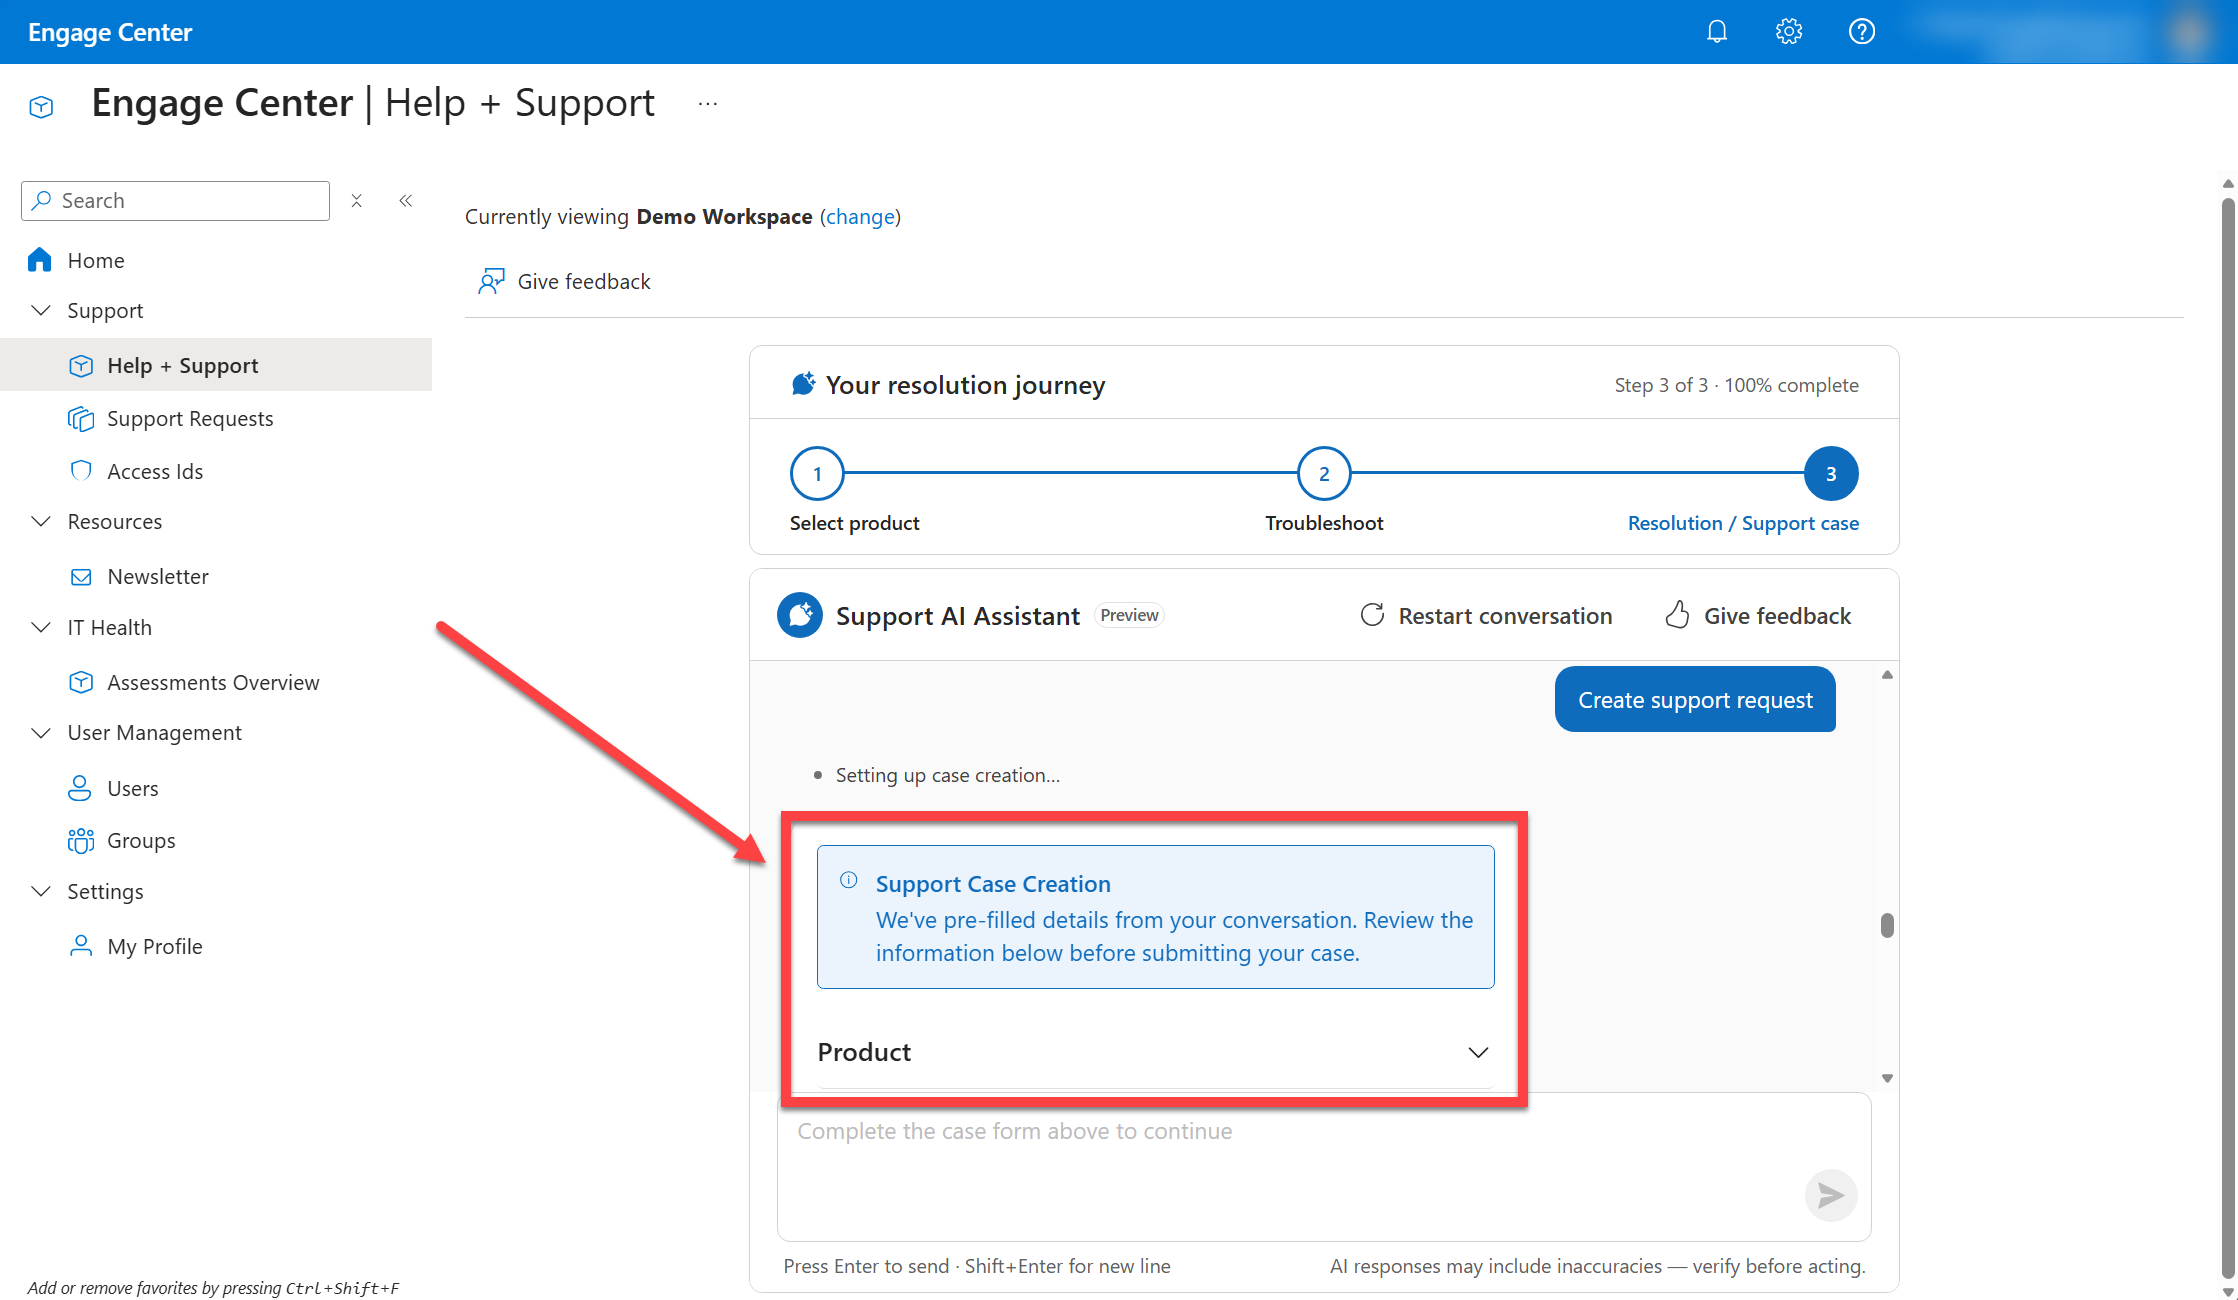Image resolution: width=2238 pixels, height=1300 pixels.
Task: Click the chat panel scrollbar thumb
Action: pyautogui.click(x=1887, y=925)
